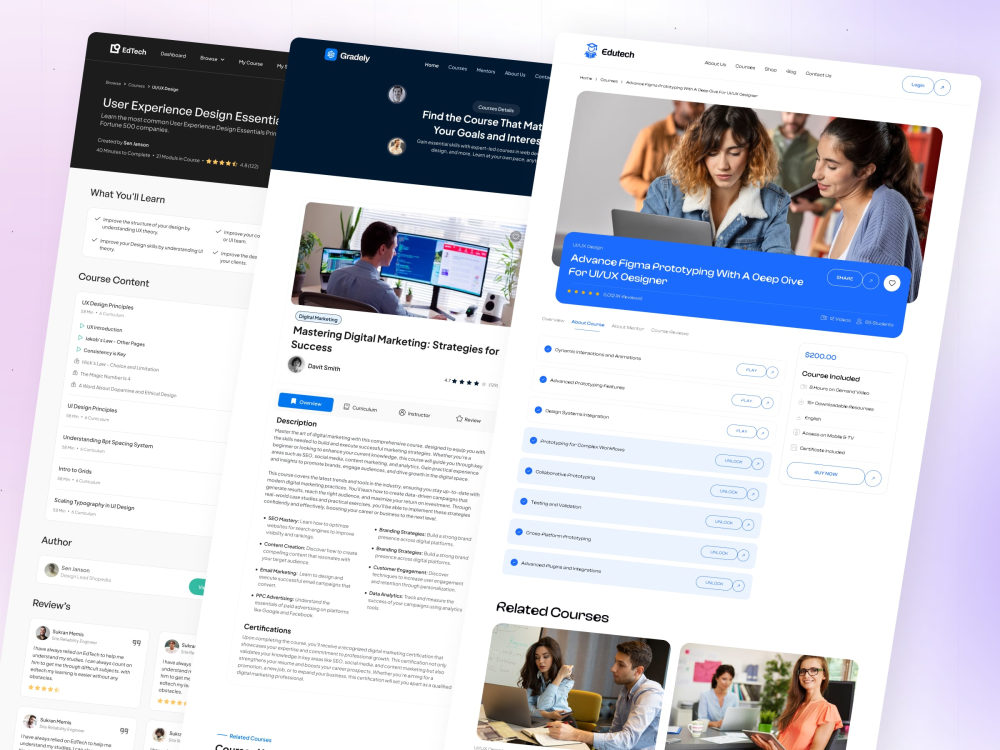Click arrow icon in Cross-Platform Prototyping row
Screen dimensions: 1000x750
743,555
